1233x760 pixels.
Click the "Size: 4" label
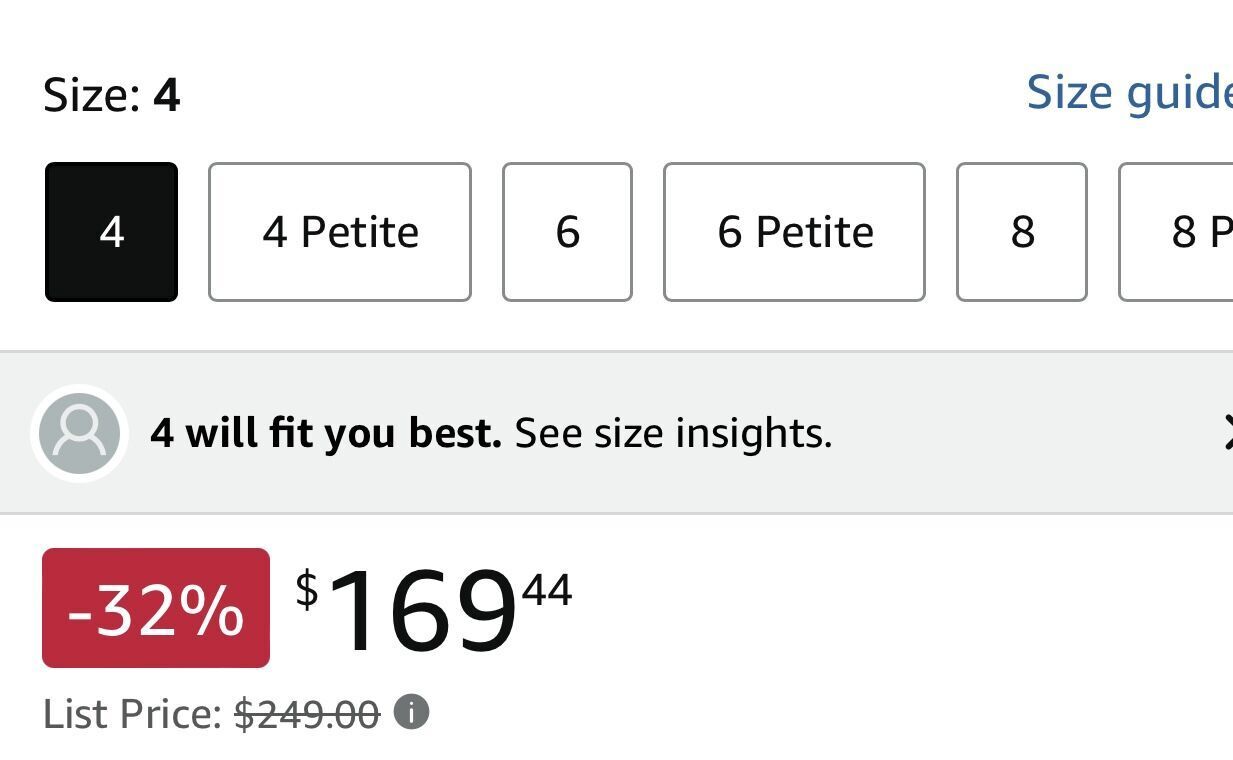click(x=111, y=96)
